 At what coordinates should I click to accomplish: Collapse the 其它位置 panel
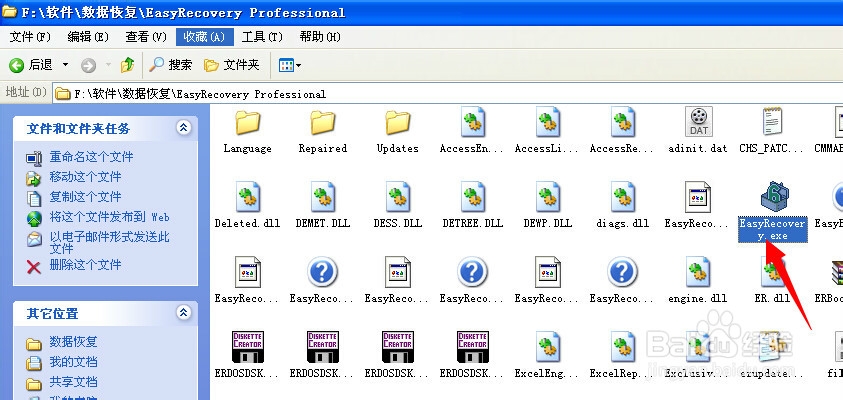pyautogui.click(x=184, y=312)
